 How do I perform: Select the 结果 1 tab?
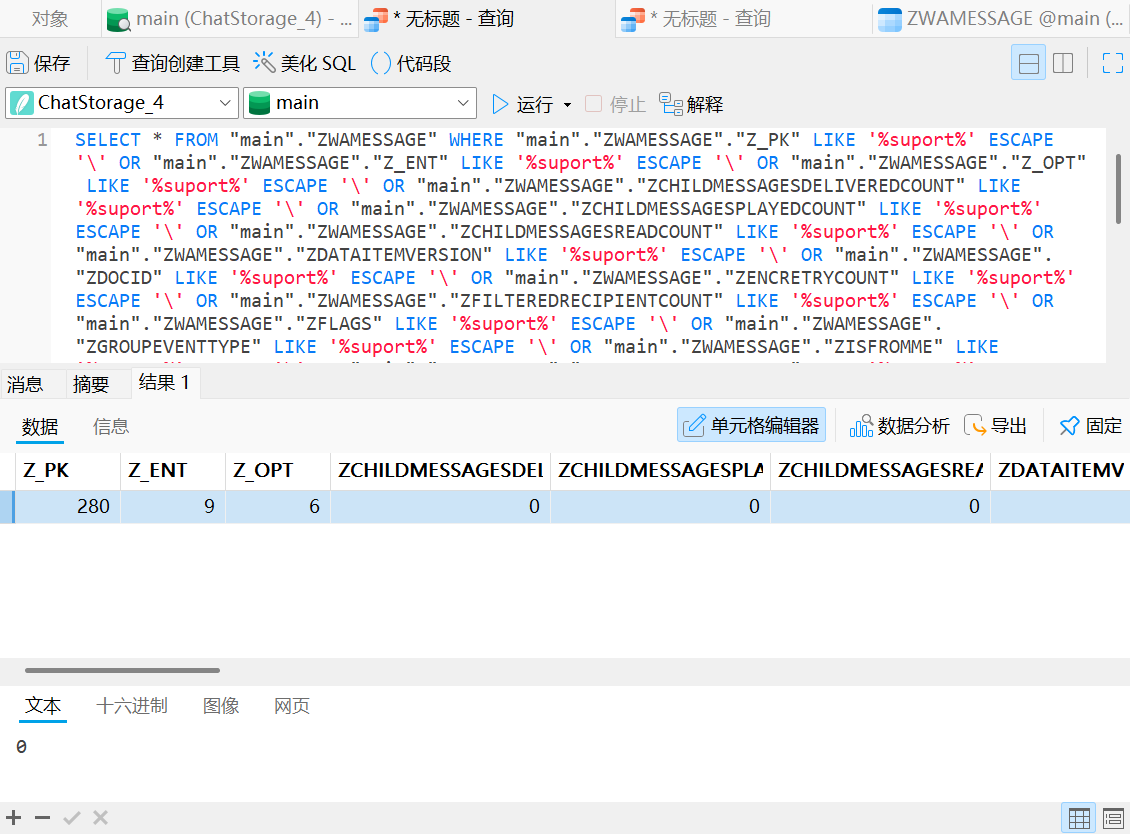[x=165, y=383]
